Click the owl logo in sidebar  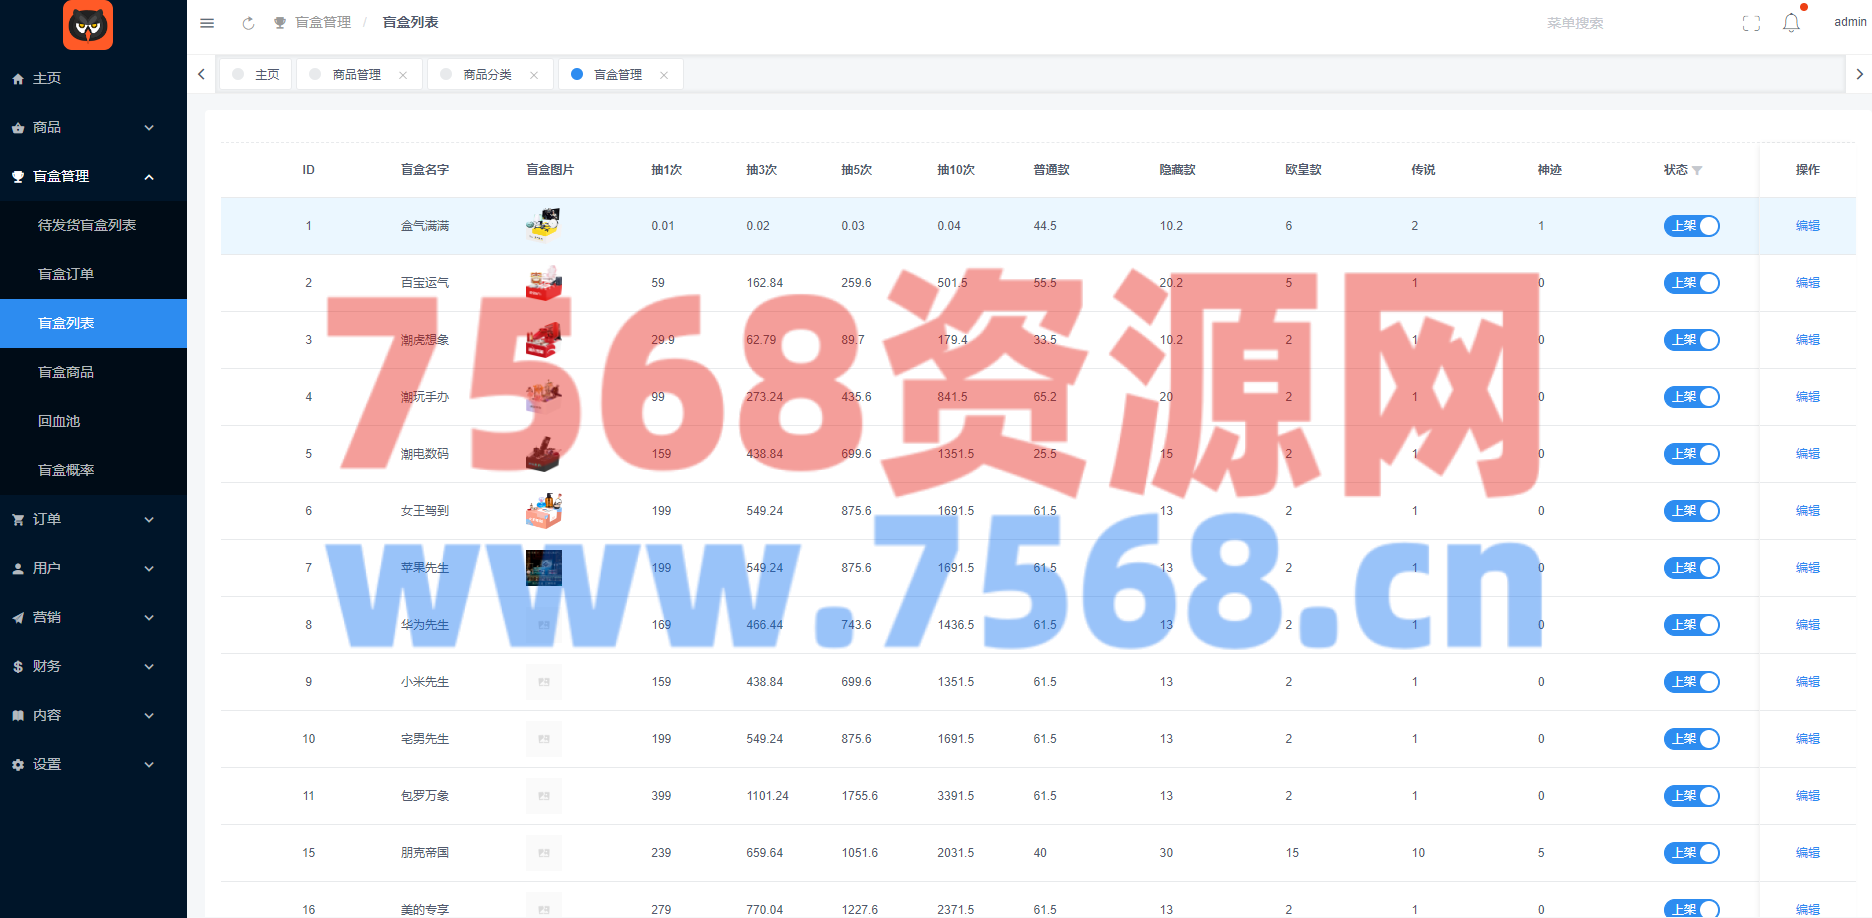tap(88, 25)
